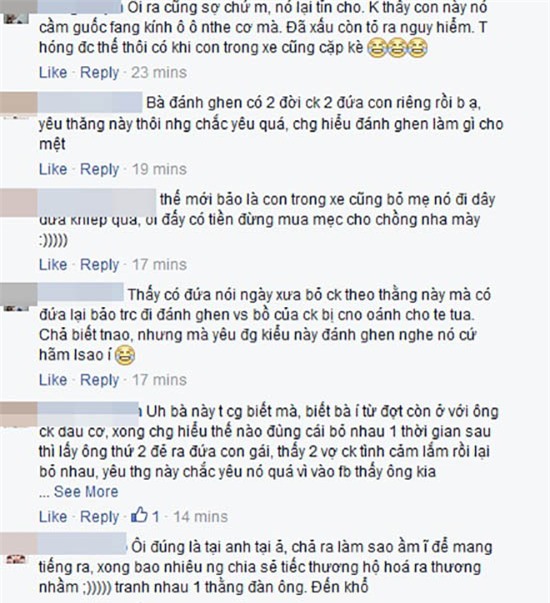Like the 'Thấy có đứa nói' comment
The image size is (550, 603).
(53, 380)
